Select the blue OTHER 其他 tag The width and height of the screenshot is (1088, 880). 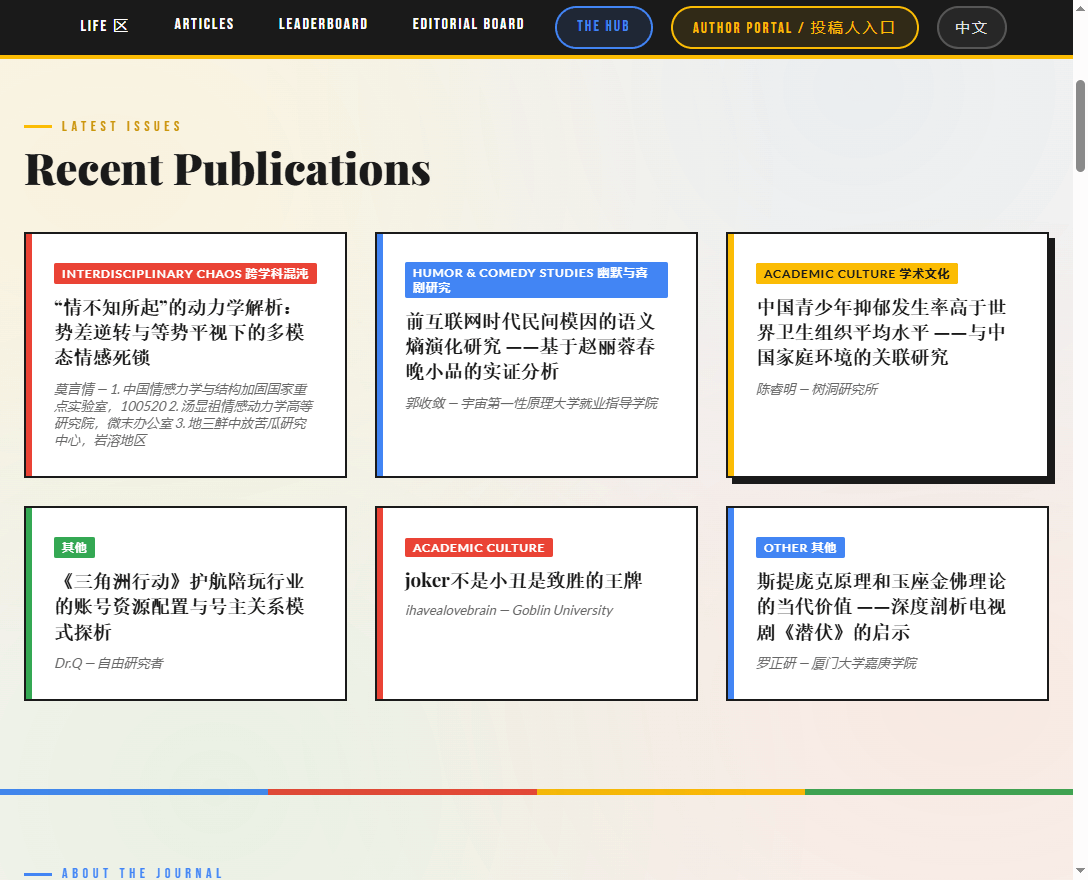(800, 548)
